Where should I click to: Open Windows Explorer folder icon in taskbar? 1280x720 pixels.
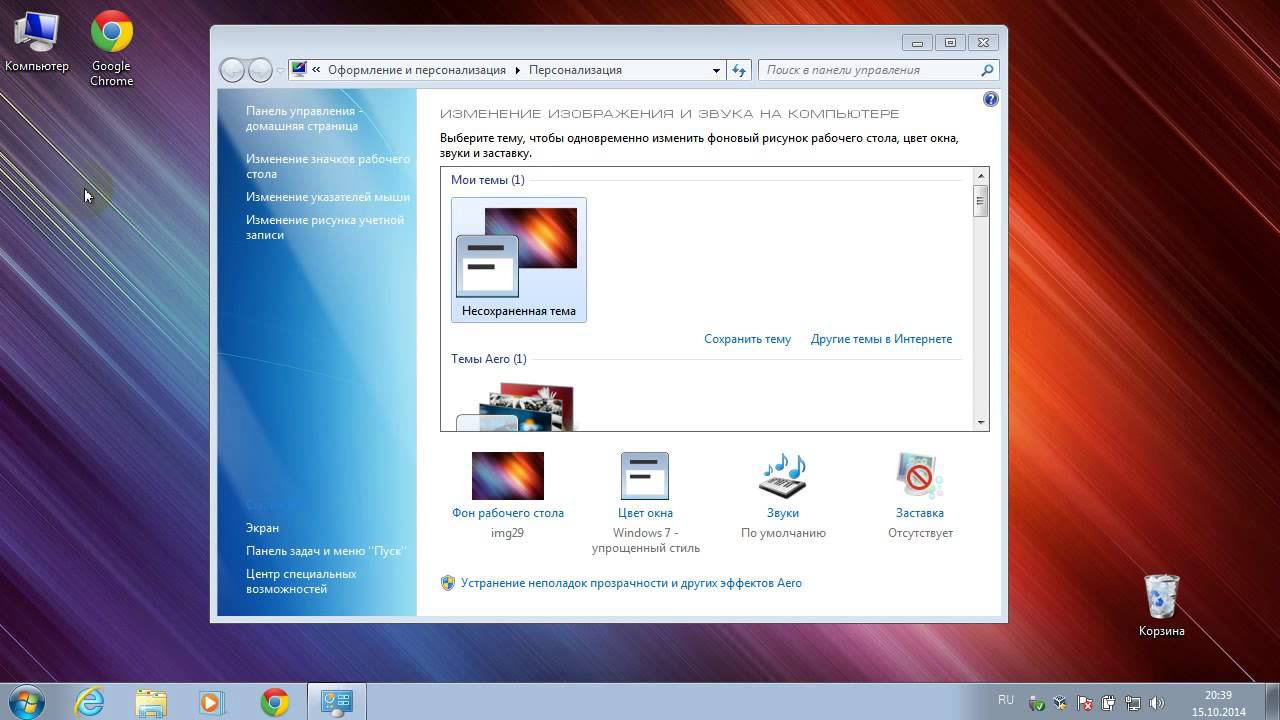coord(151,702)
